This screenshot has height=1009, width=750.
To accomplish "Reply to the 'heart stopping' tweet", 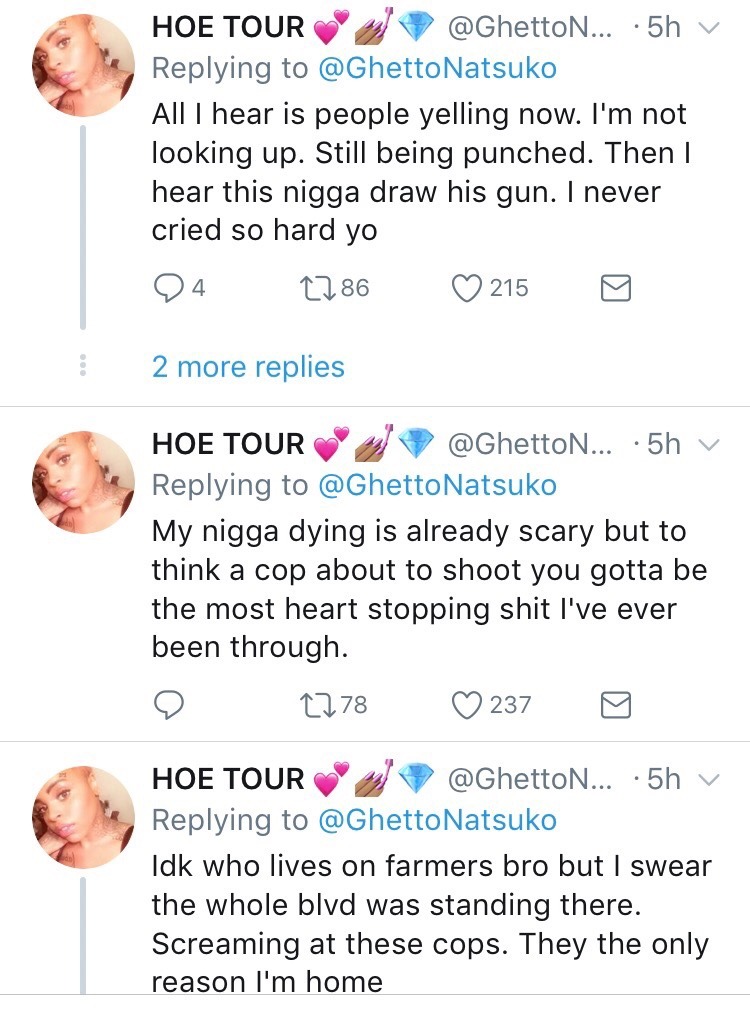I will pos(168,706).
